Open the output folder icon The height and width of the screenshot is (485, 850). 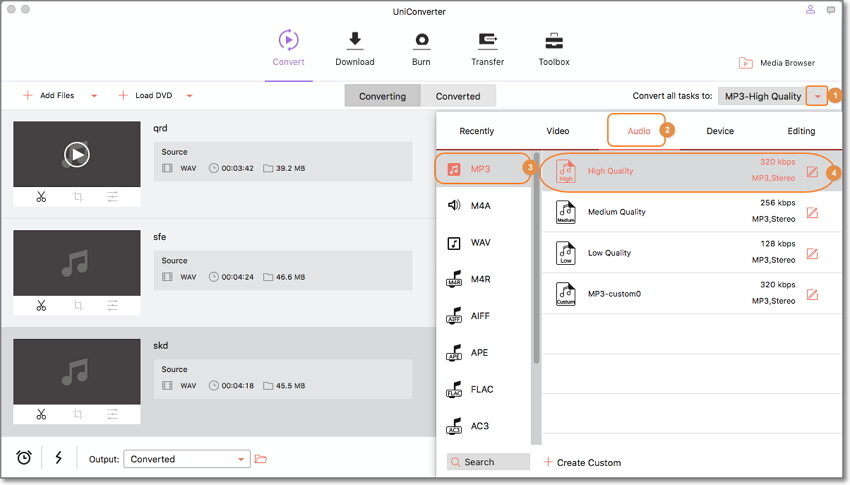click(261, 459)
